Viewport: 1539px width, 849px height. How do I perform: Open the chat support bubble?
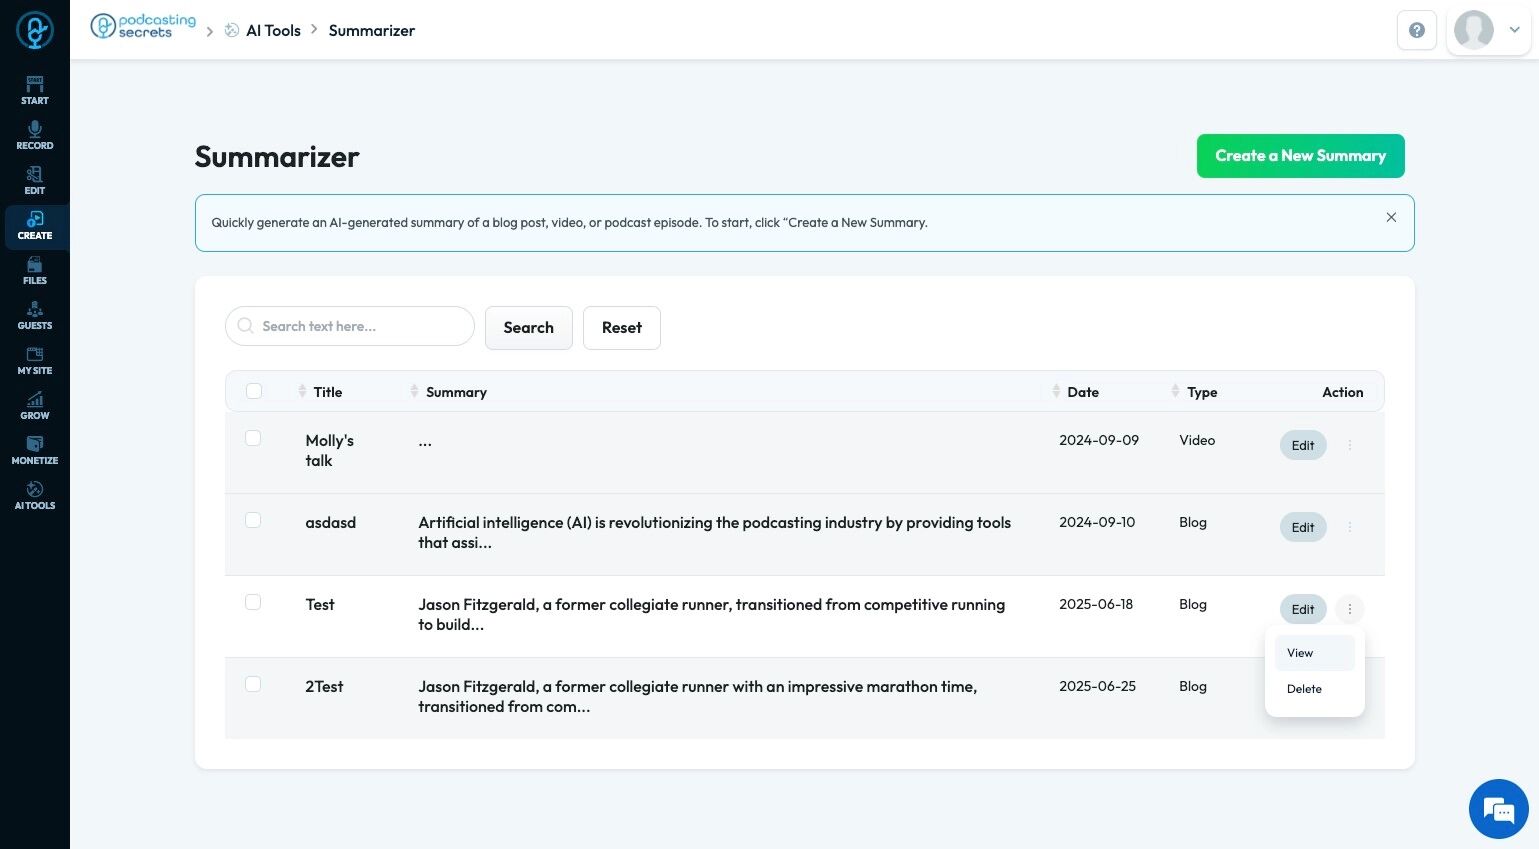pyautogui.click(x=1498, y=809)
